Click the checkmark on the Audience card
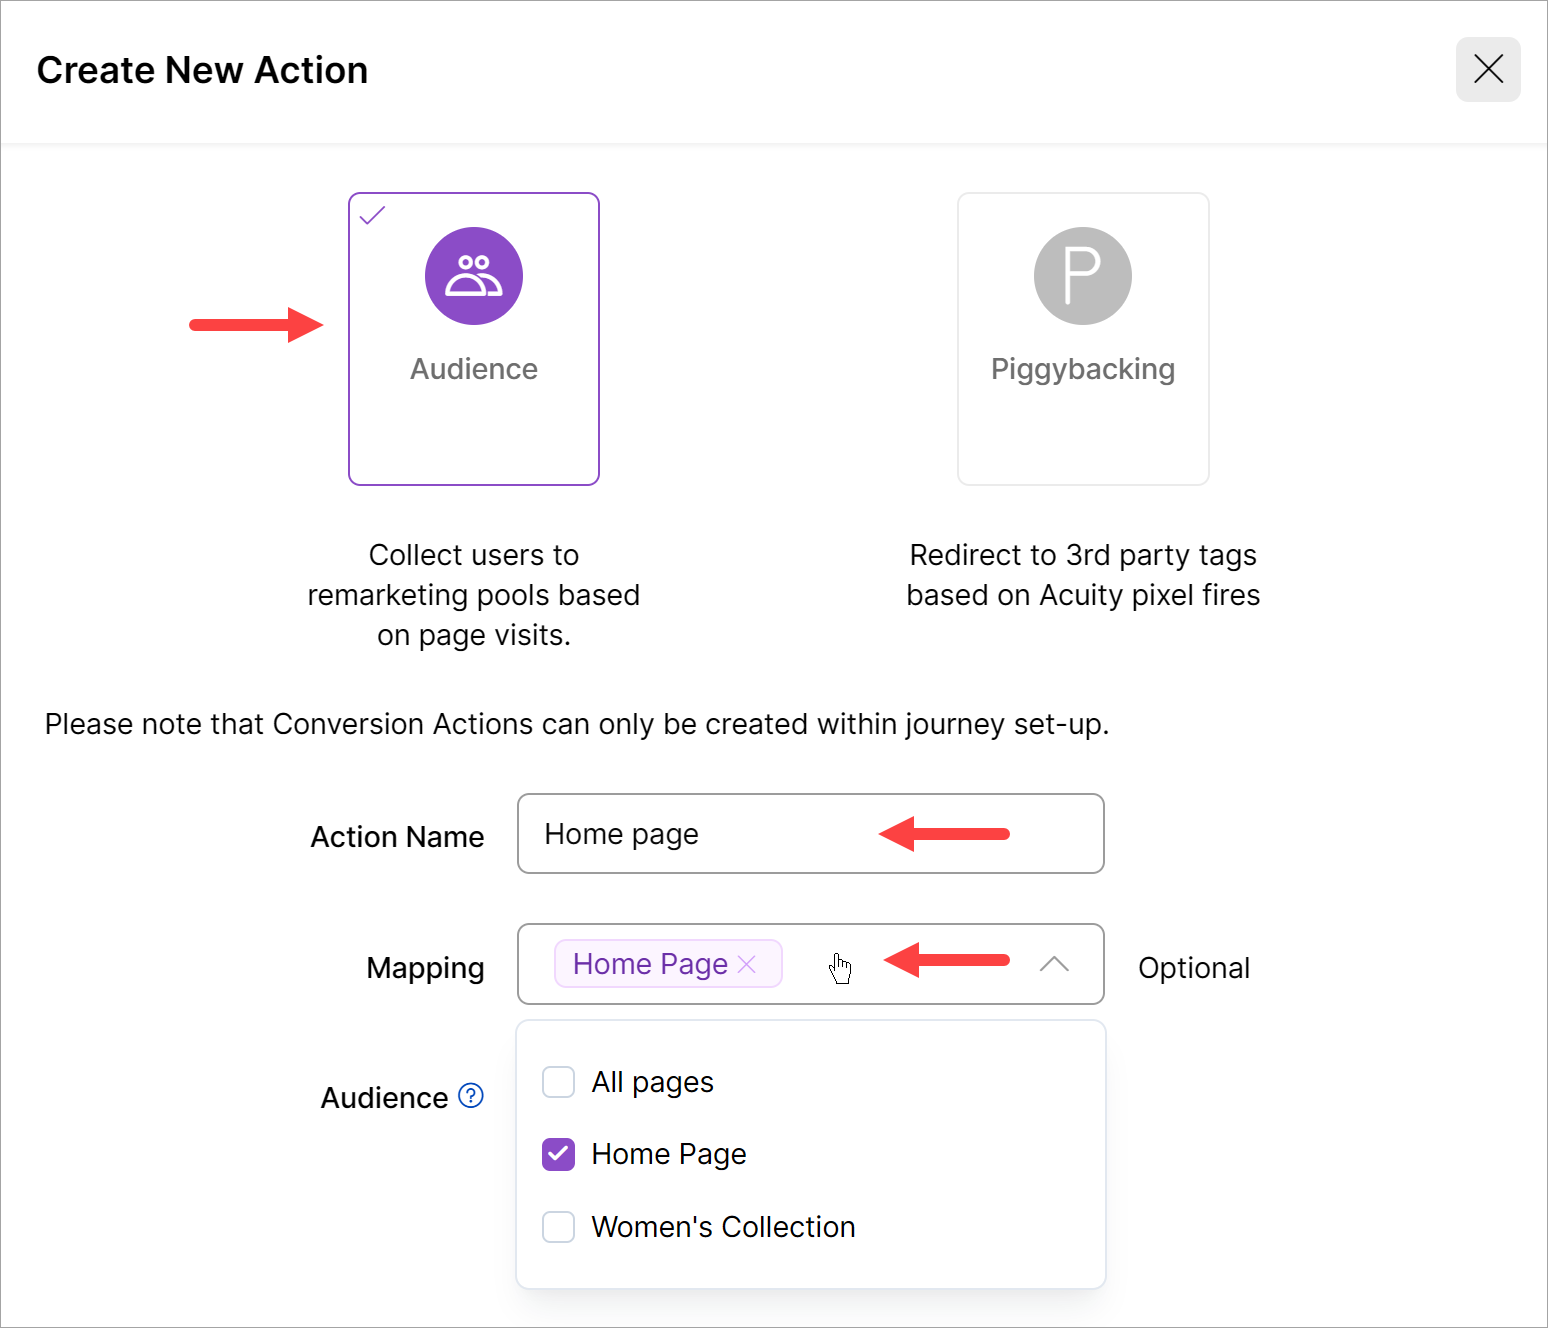 372,215
